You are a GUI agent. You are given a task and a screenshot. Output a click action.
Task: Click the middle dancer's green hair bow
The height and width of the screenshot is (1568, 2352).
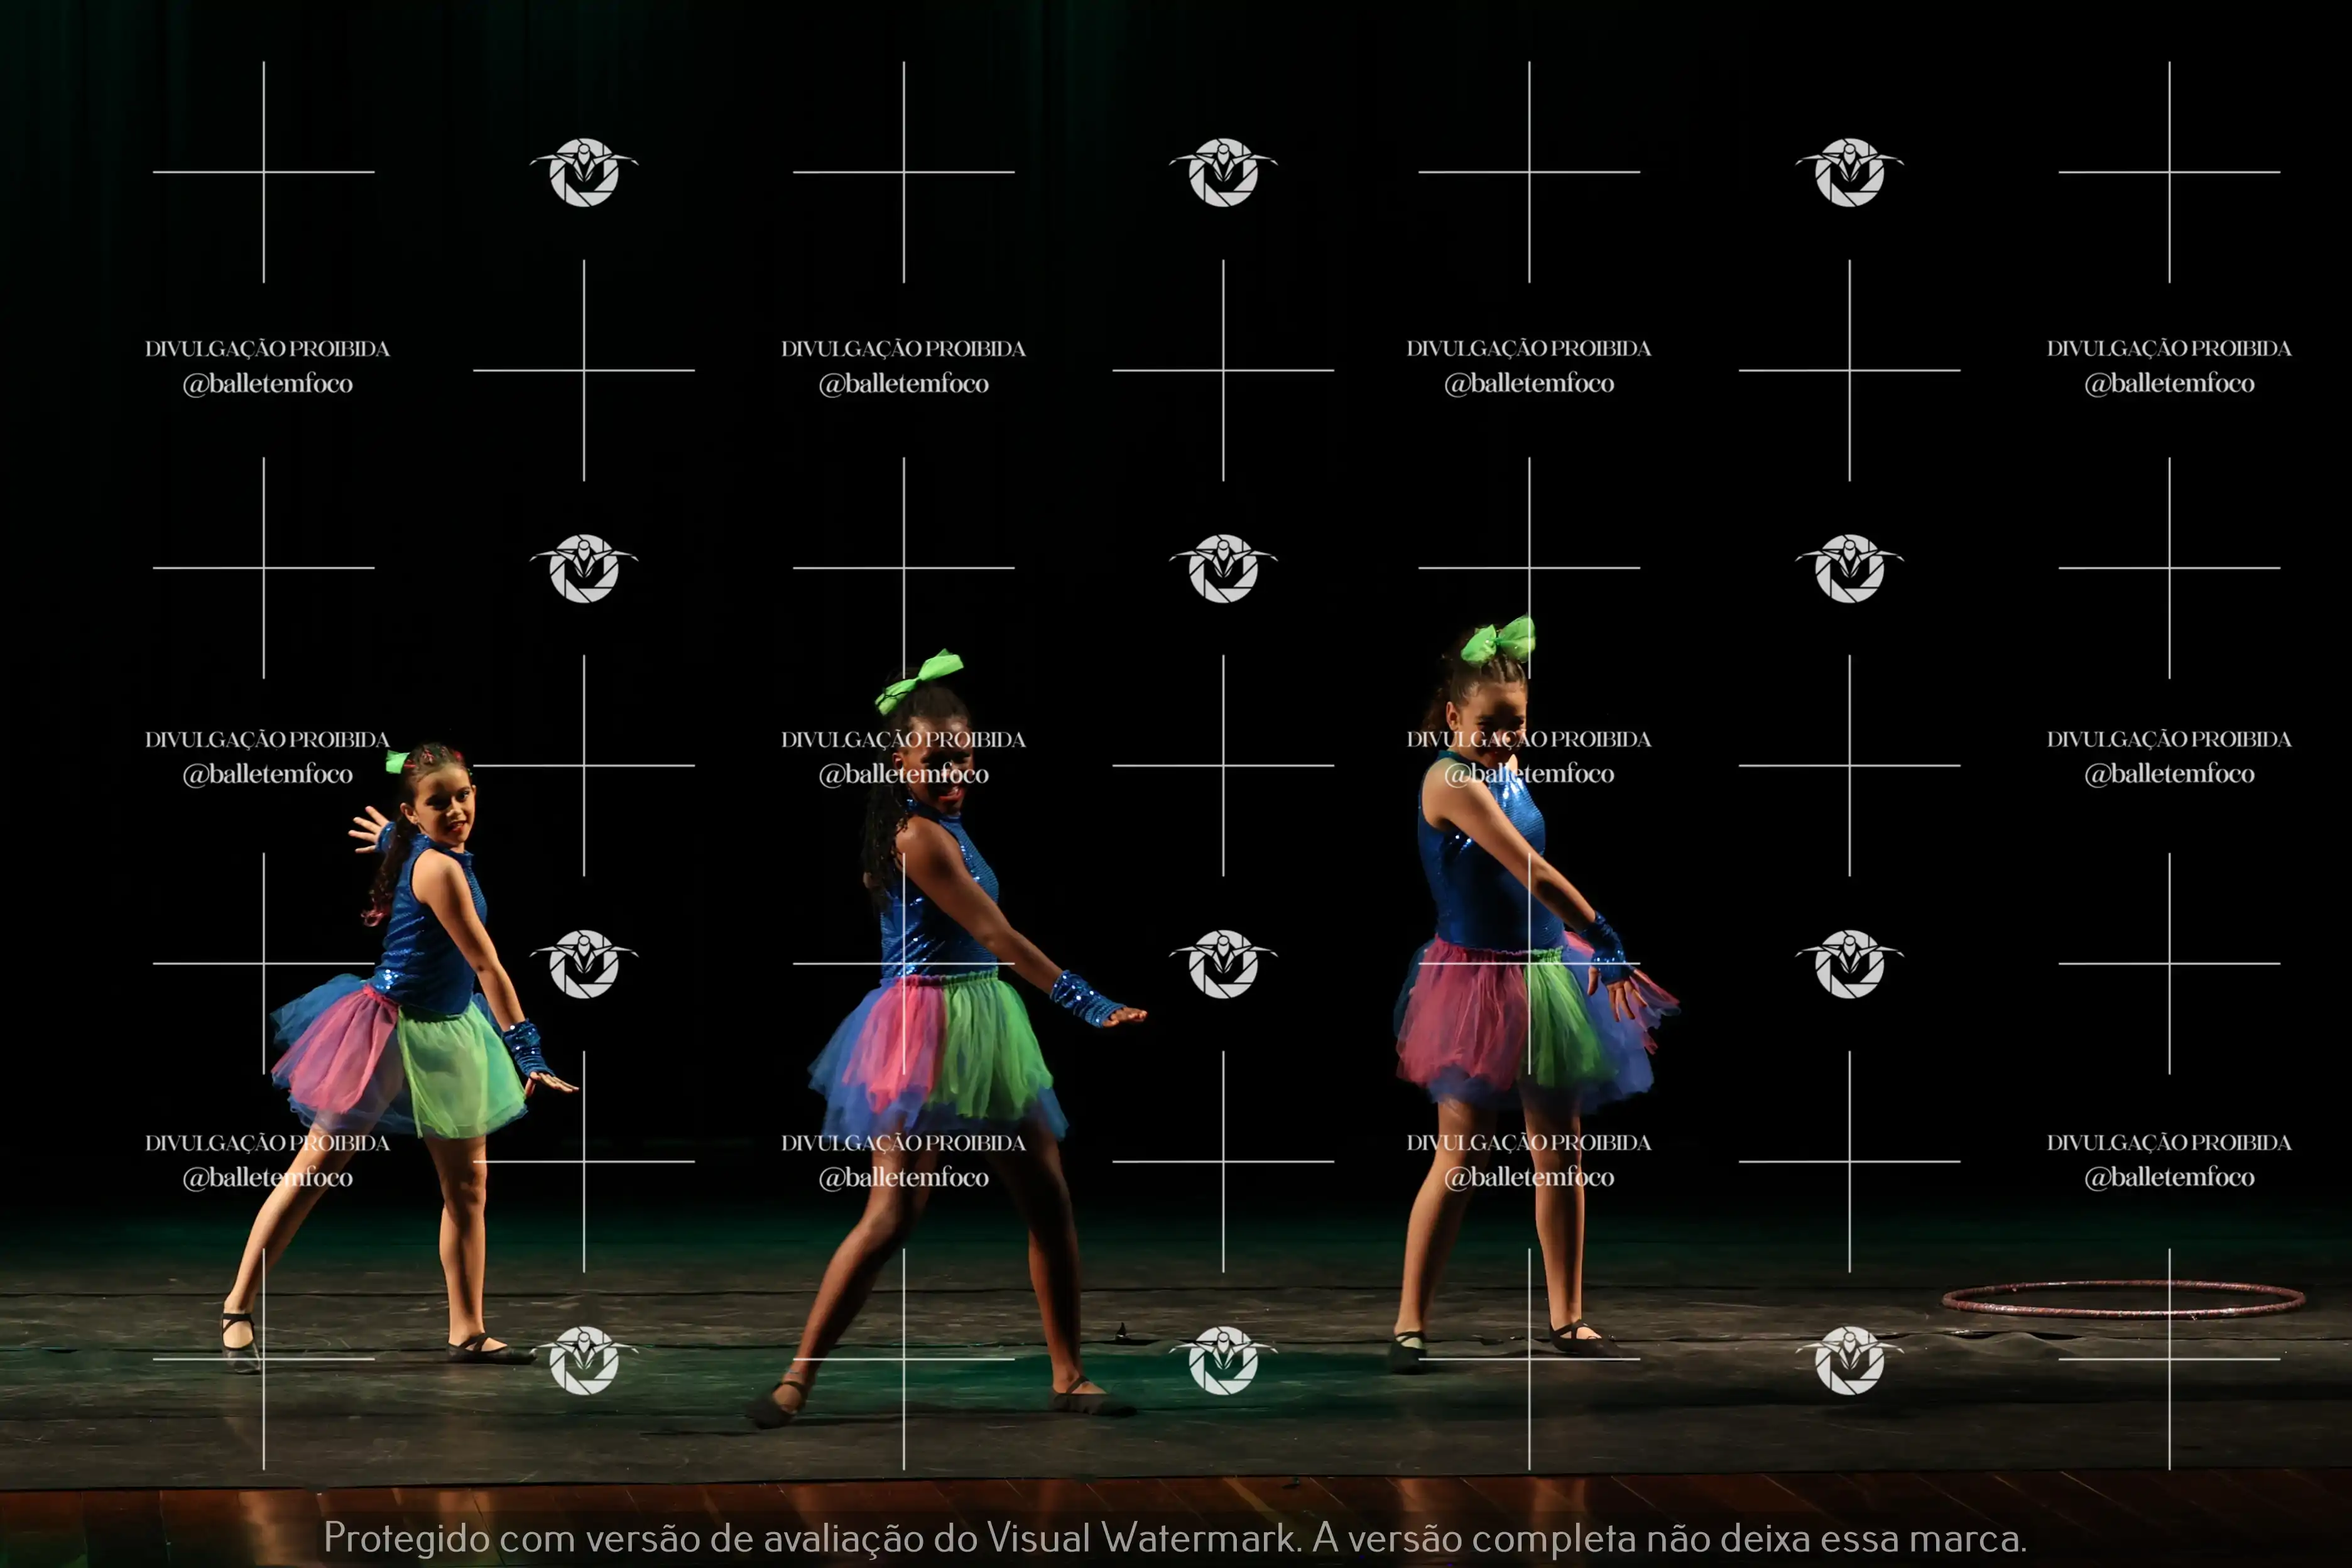coord(918,680)
